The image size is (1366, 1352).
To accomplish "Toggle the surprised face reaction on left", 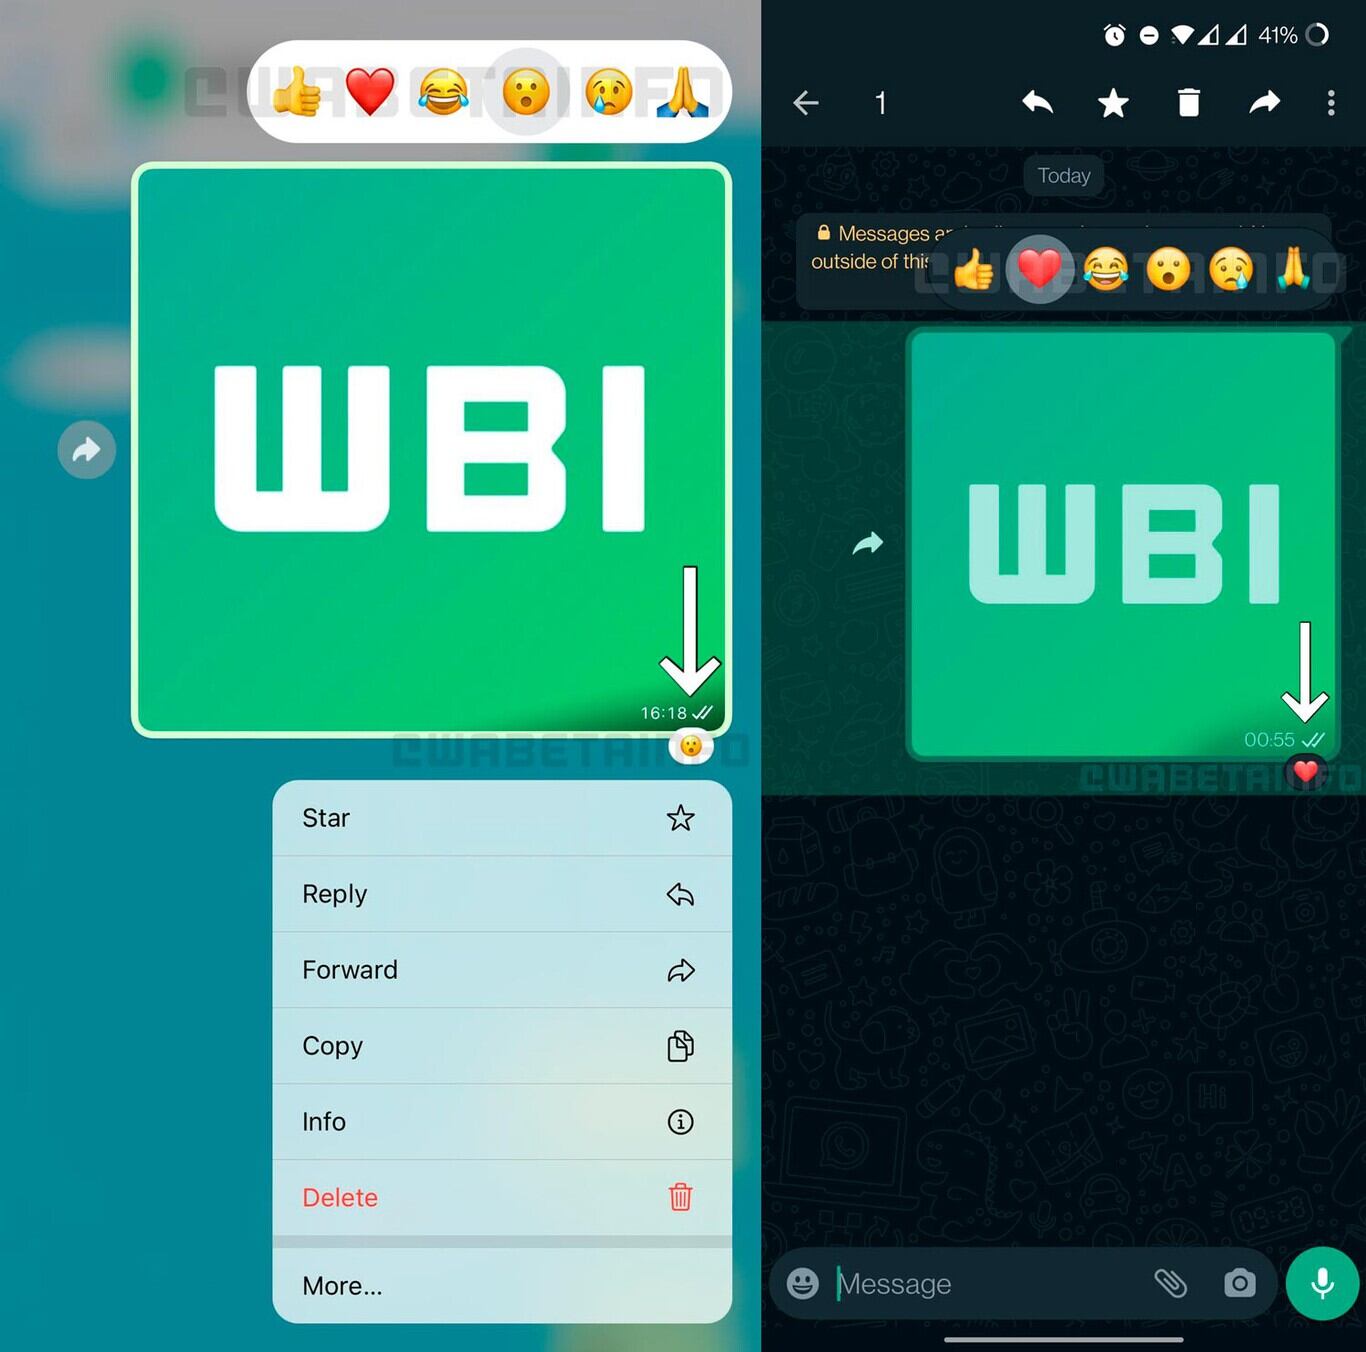I will [x=527, y=93].
